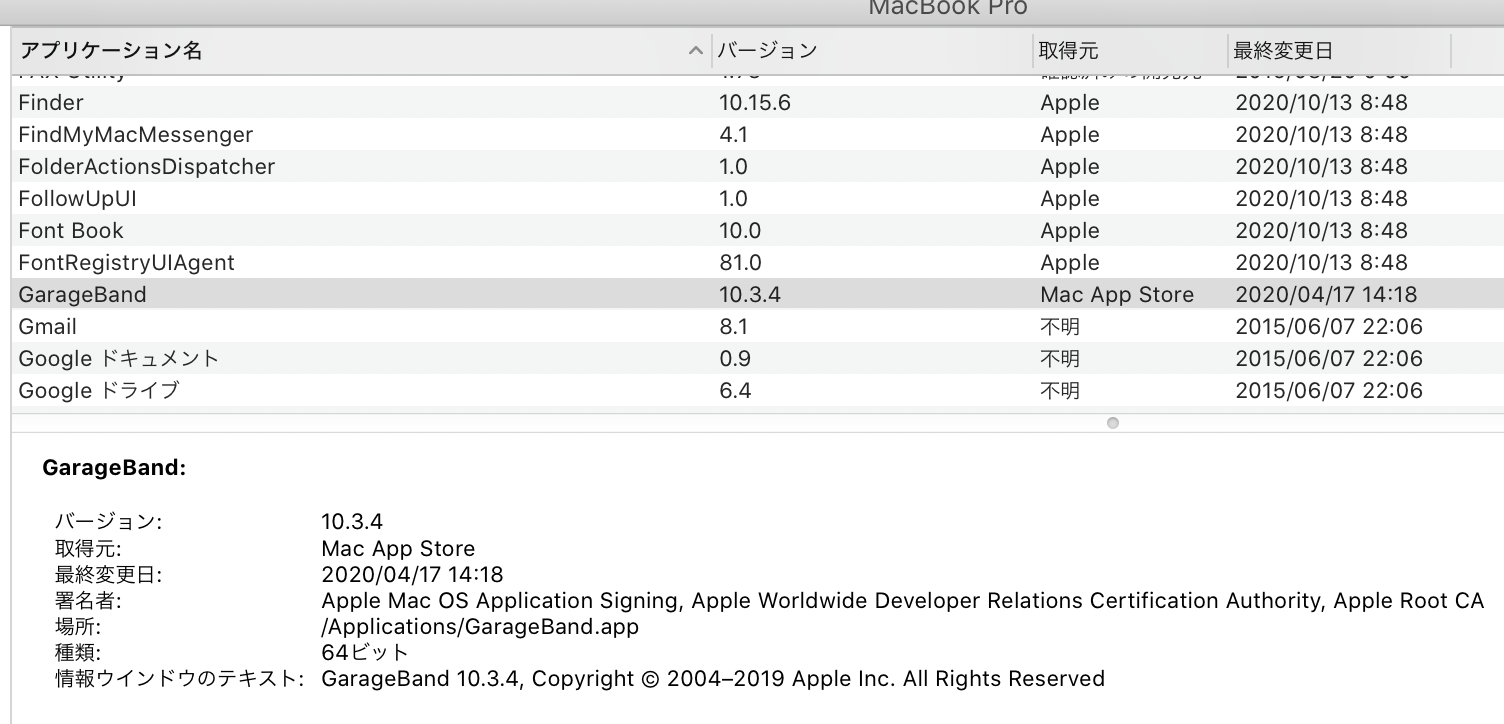Screen dimensions: 1504x724
Task: Click the 取得元 column header
Action: point(1068,51)
